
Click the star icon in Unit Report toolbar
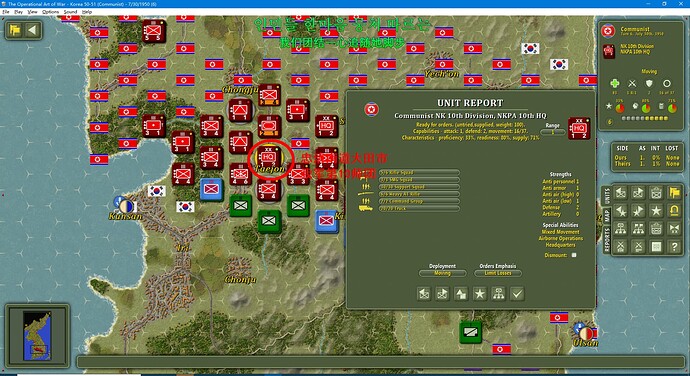coord(480,294)
